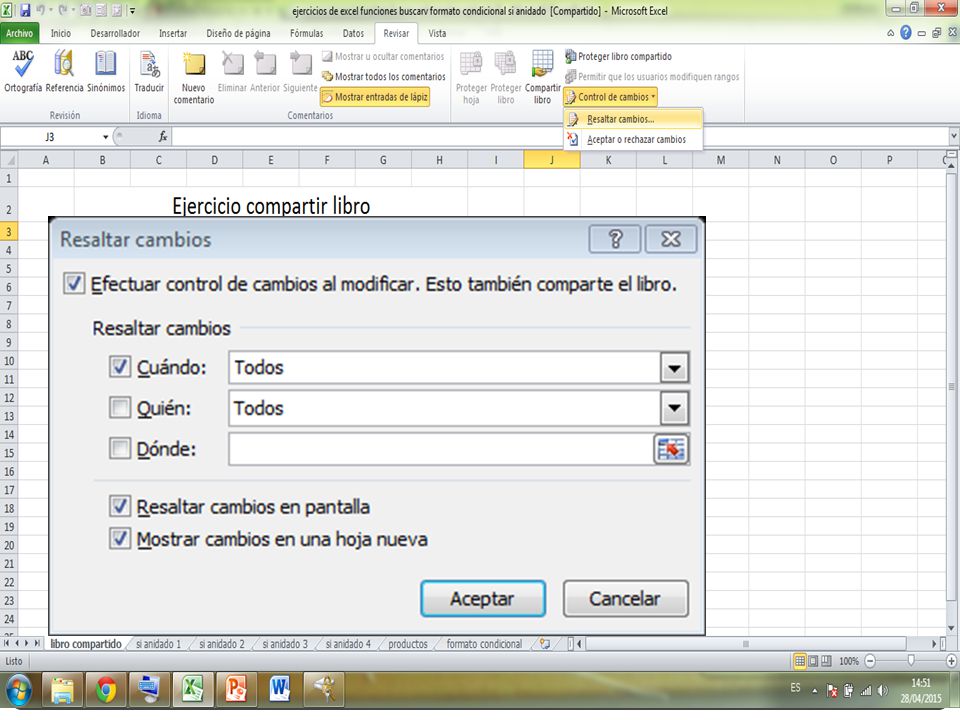
Task: Open the Archivo tab
Action: coord(20,33)
